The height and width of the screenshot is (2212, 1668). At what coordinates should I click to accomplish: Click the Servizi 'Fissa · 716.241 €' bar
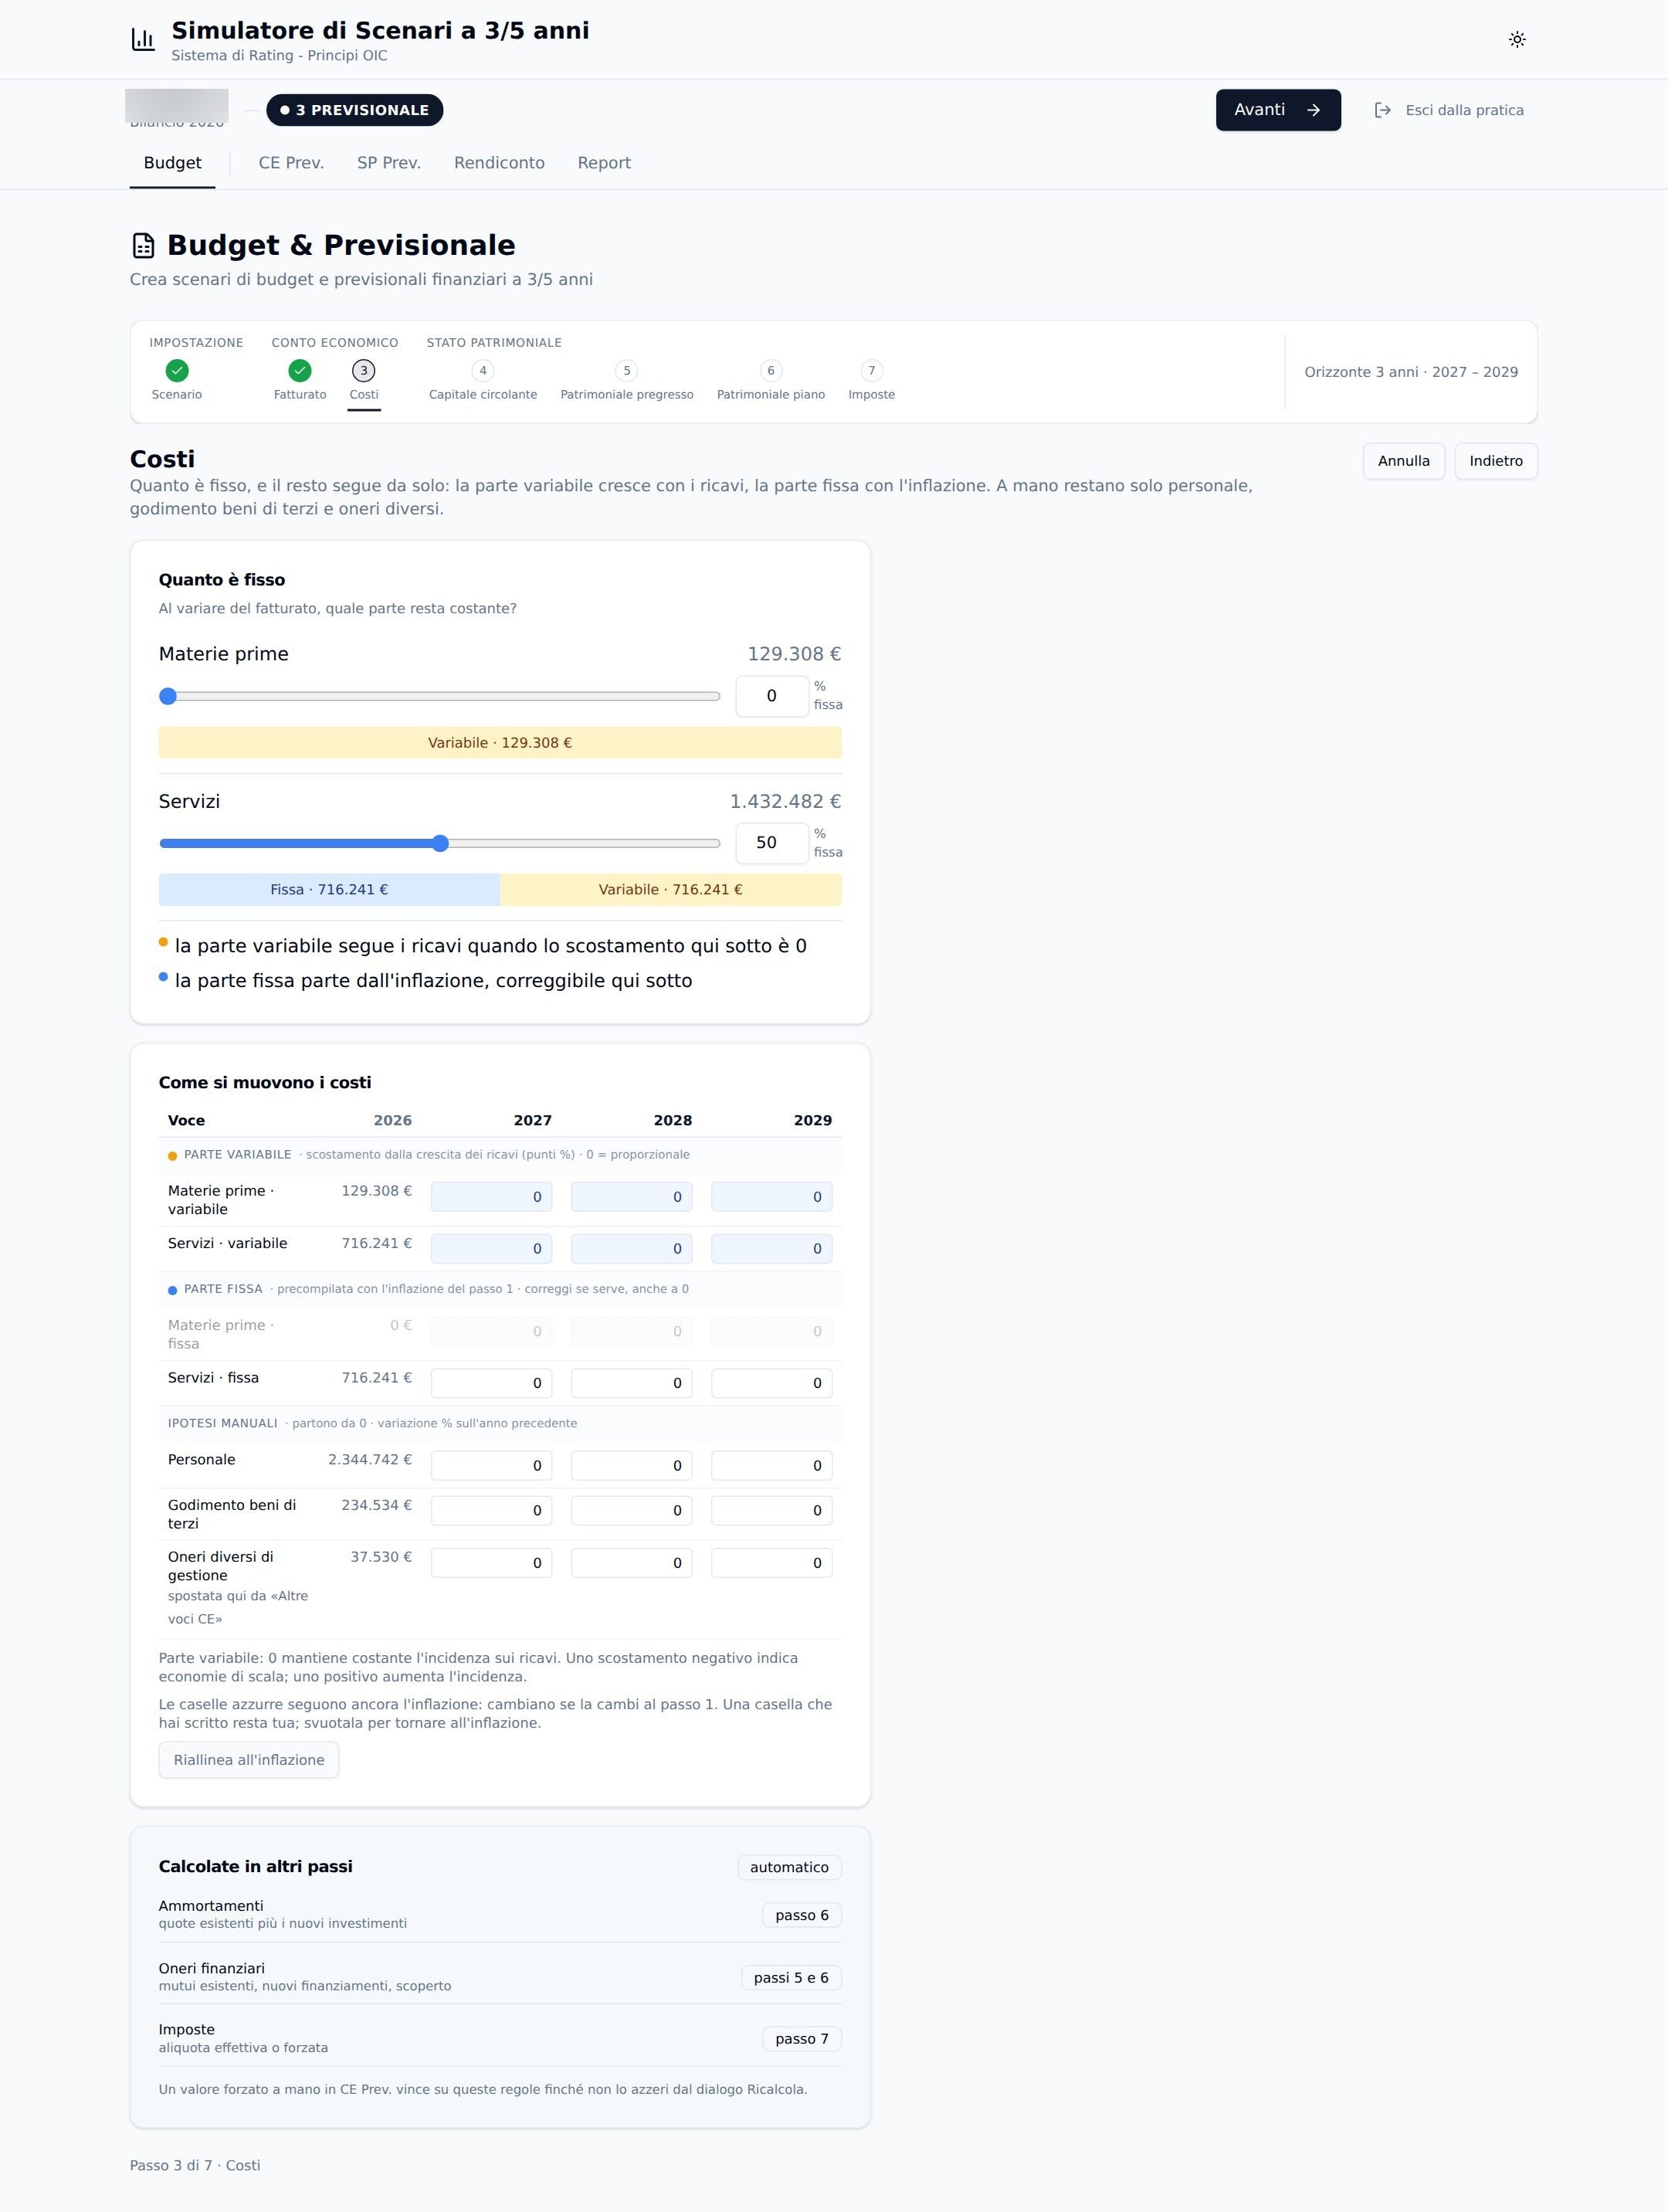pos(329,890)
